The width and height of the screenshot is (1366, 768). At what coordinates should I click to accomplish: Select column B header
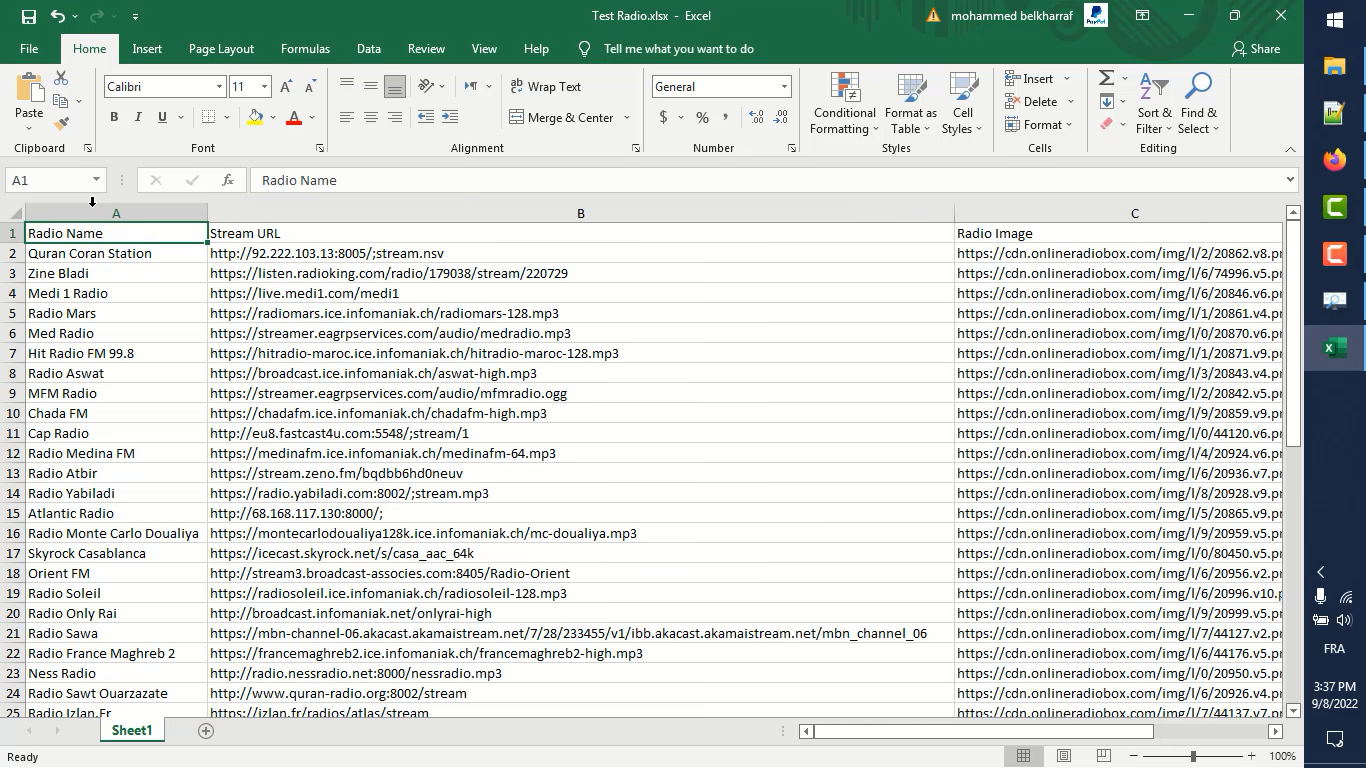tap(581, 213)
